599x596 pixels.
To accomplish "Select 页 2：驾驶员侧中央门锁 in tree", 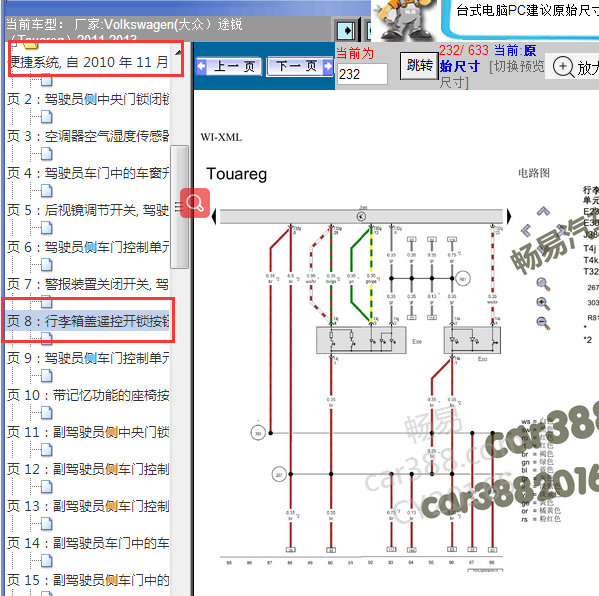I will click(88, 99).
